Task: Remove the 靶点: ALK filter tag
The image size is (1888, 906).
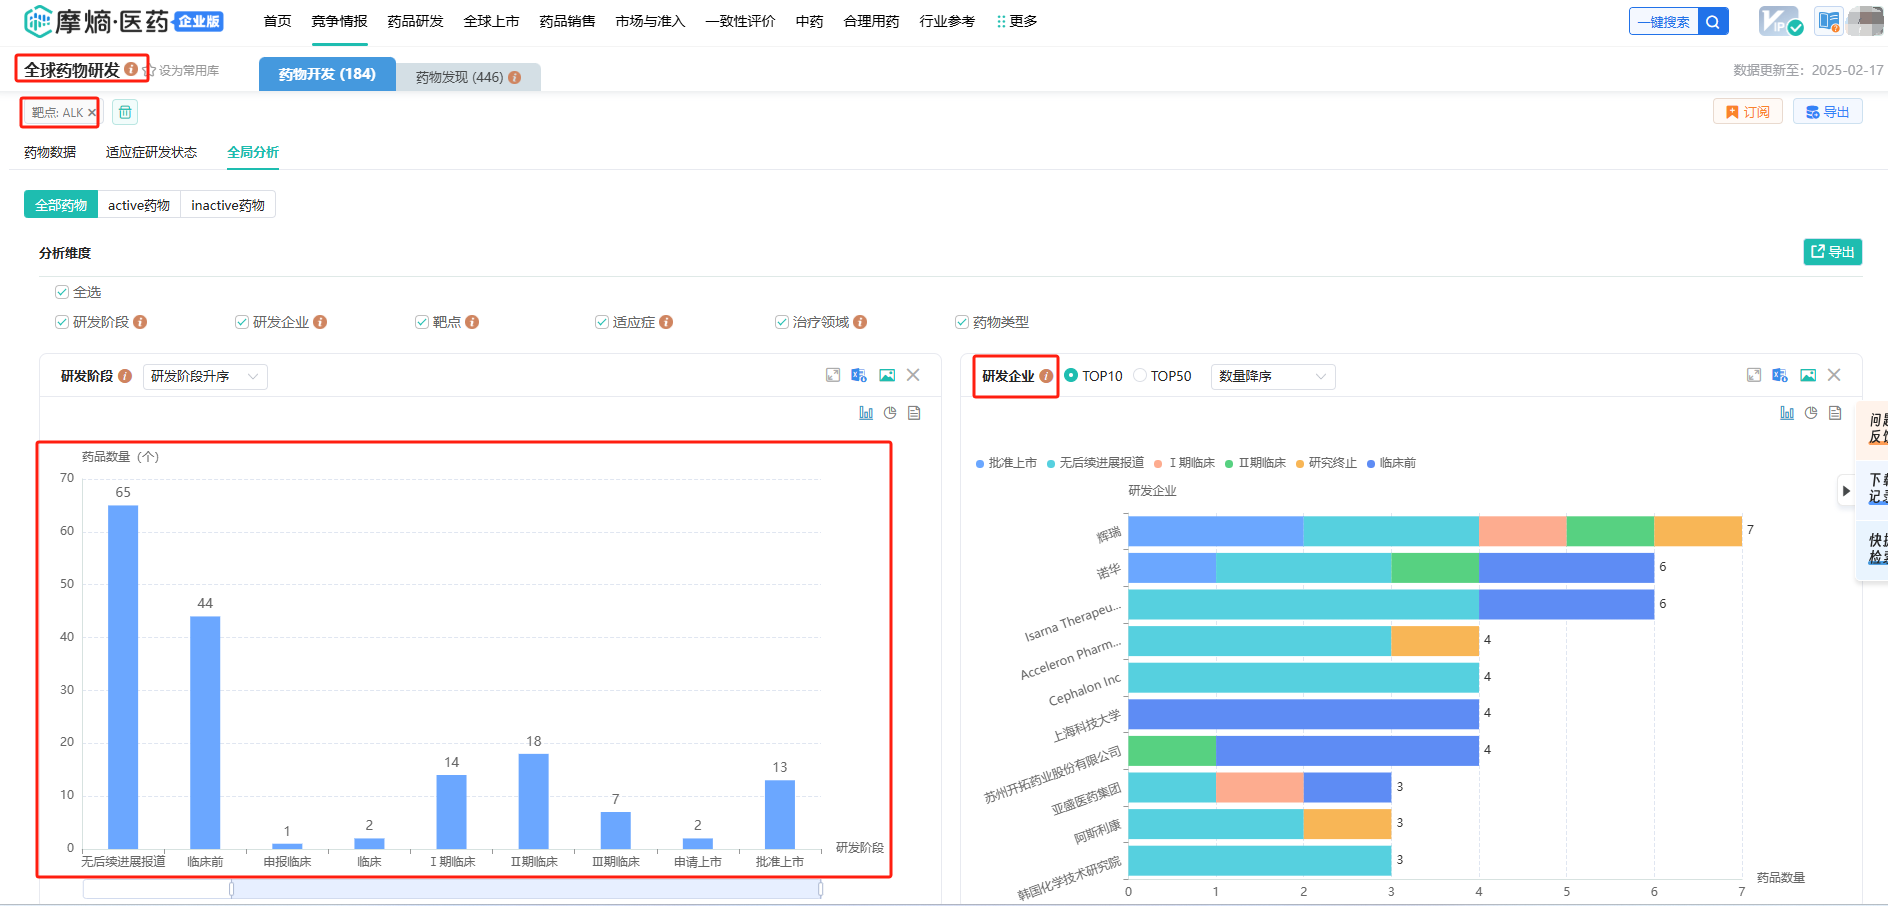Action: tap(92, 113)
